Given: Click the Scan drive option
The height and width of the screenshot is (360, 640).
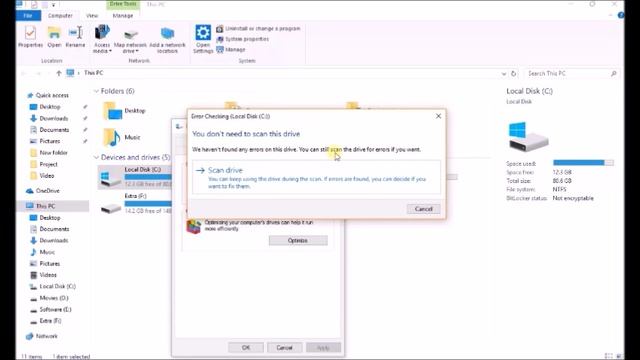Looking at the screenshot, I should pos(316,177).
